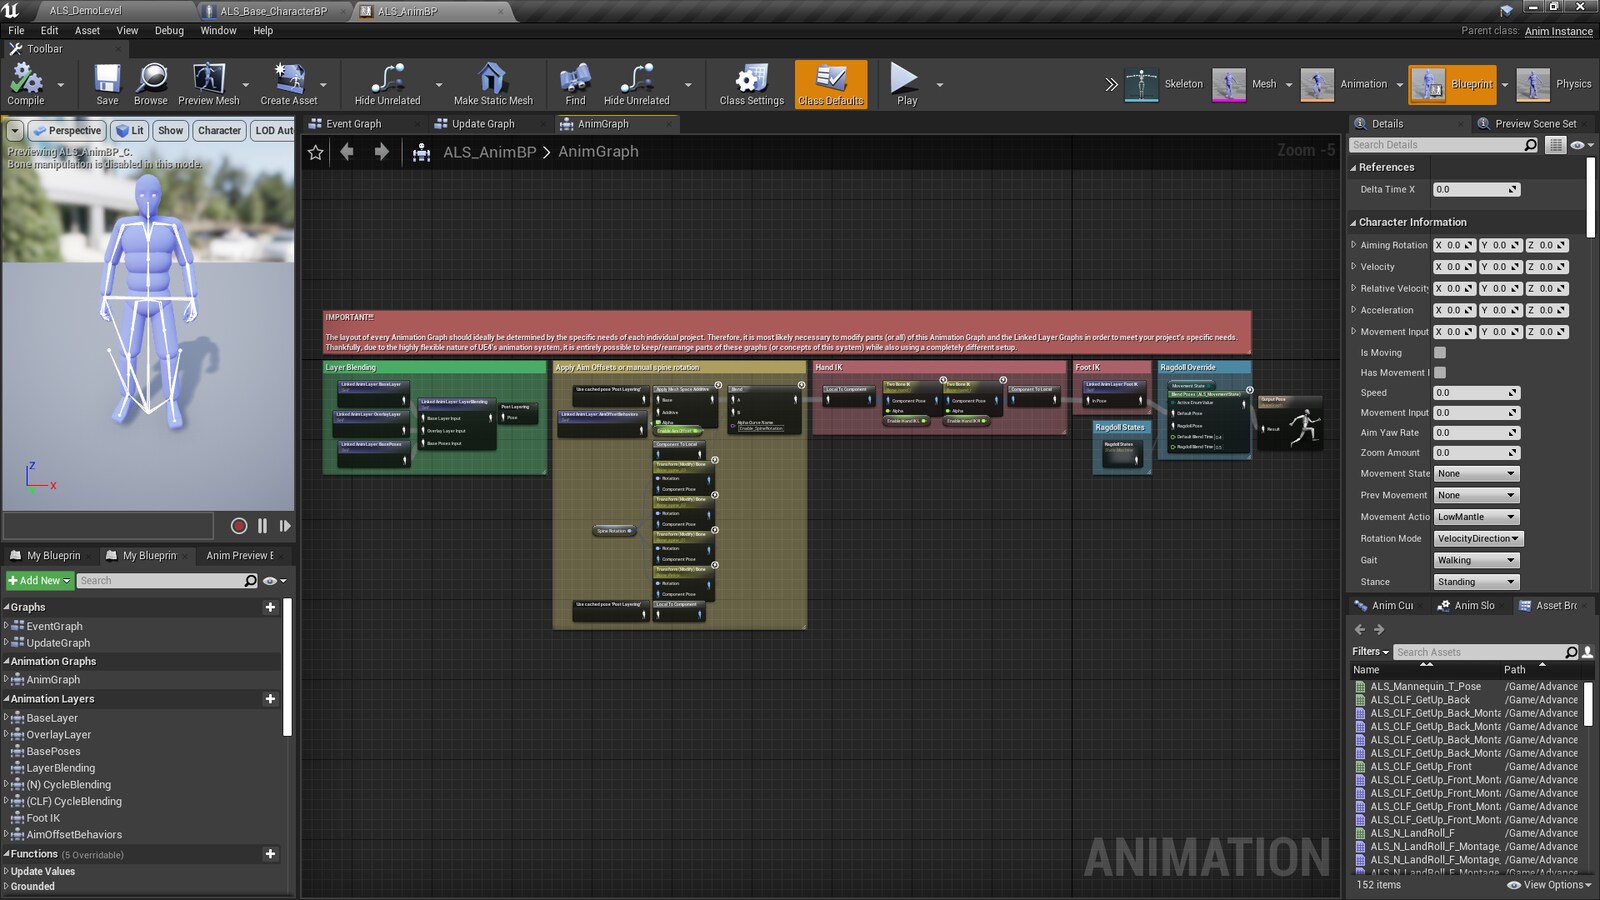Switch to the Update Graph tab

[x=483, y=123]
